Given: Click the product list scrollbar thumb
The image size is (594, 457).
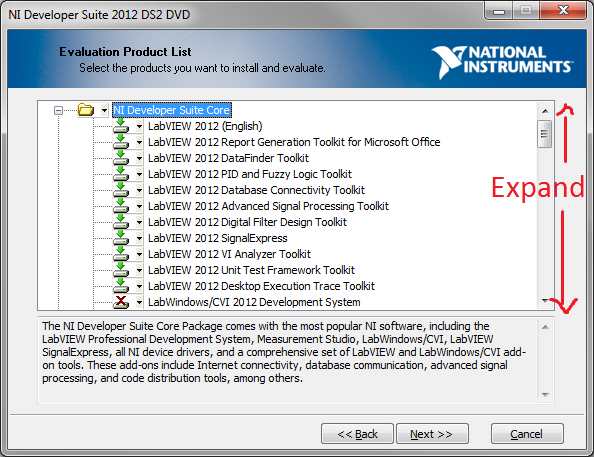Looking at the screenshot, I should [545, 134].
